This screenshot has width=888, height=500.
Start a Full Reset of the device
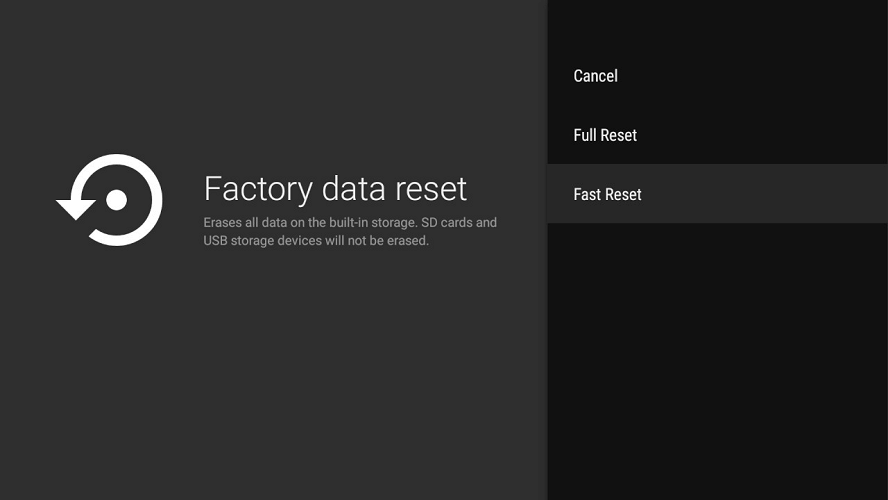pos(717,135)
